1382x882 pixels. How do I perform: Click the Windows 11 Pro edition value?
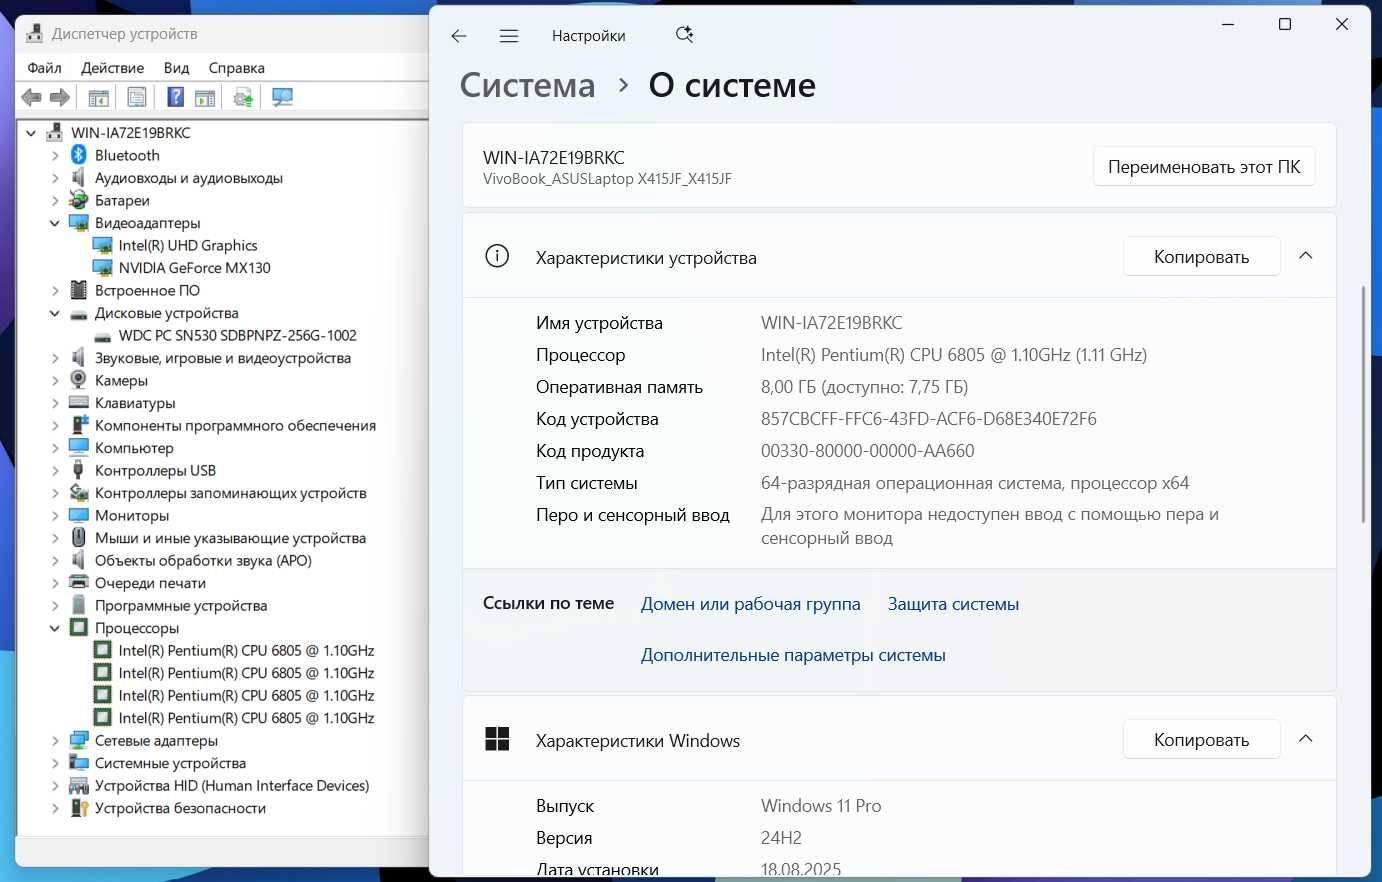tap(821, 806)
